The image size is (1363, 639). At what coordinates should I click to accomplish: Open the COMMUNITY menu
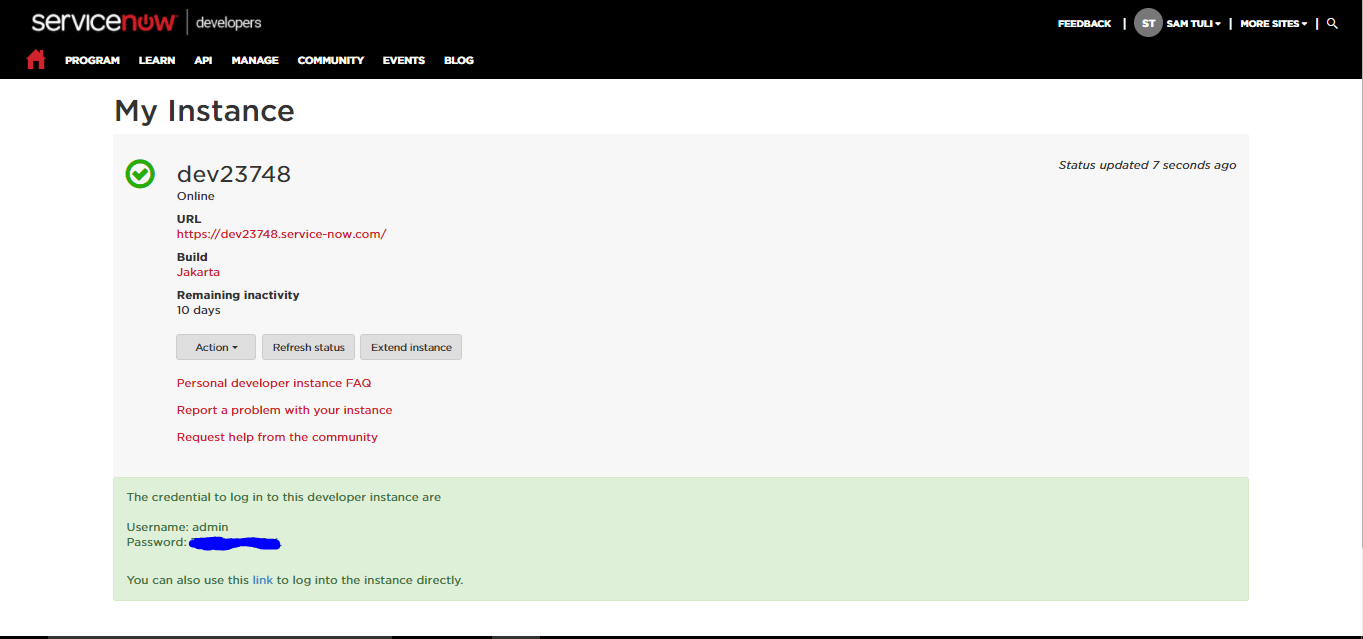(x=331, y=60)
